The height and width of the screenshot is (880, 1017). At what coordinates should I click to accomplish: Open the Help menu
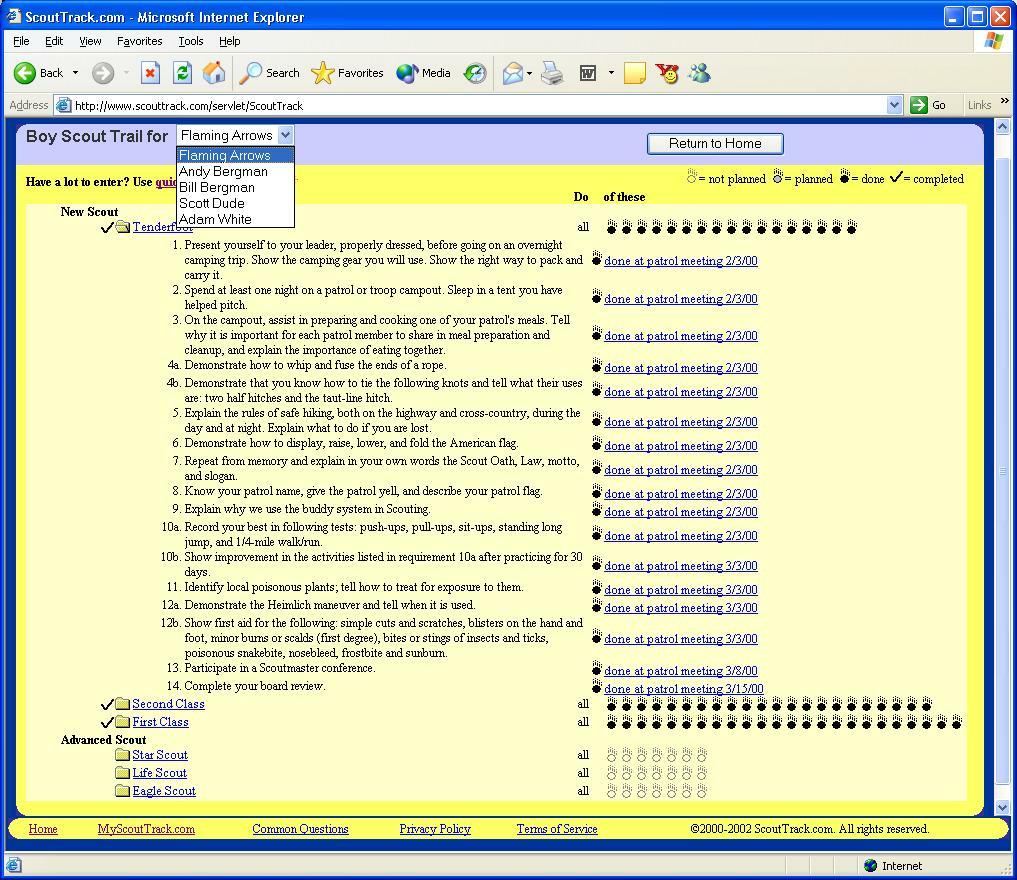(x=230, y=41)
